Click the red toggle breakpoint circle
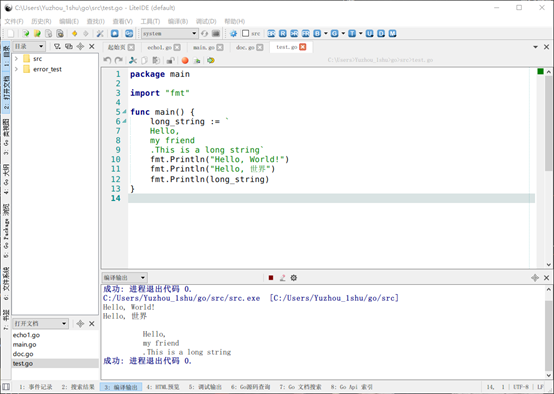554x394 pixels. pos(185,60)
